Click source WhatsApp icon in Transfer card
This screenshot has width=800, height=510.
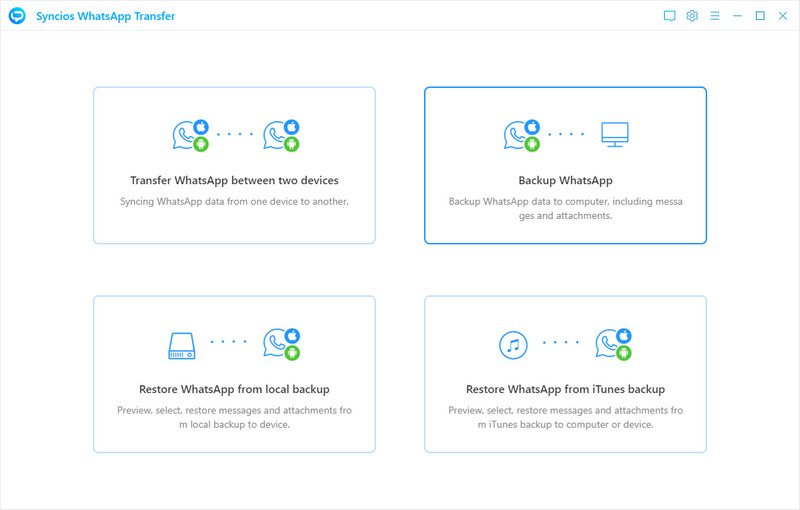[x=190, y=135]
